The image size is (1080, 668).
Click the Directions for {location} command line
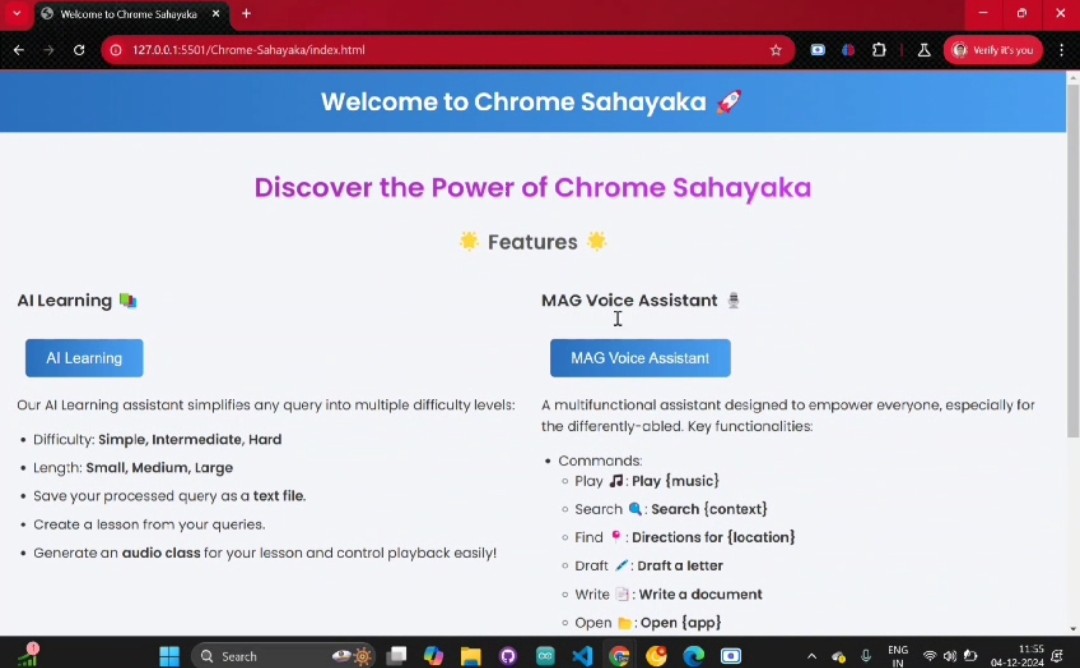[x=685, y=537]
